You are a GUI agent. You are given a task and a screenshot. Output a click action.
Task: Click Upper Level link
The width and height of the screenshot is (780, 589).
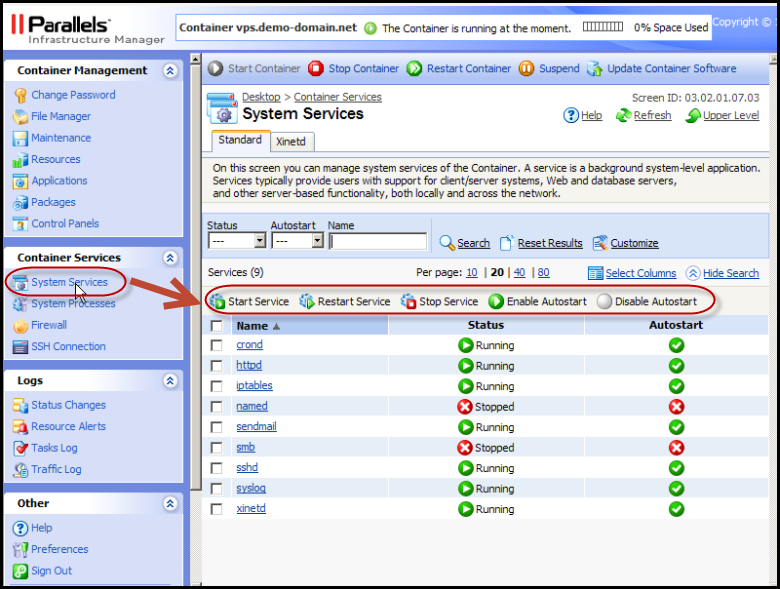pos(731,115)
